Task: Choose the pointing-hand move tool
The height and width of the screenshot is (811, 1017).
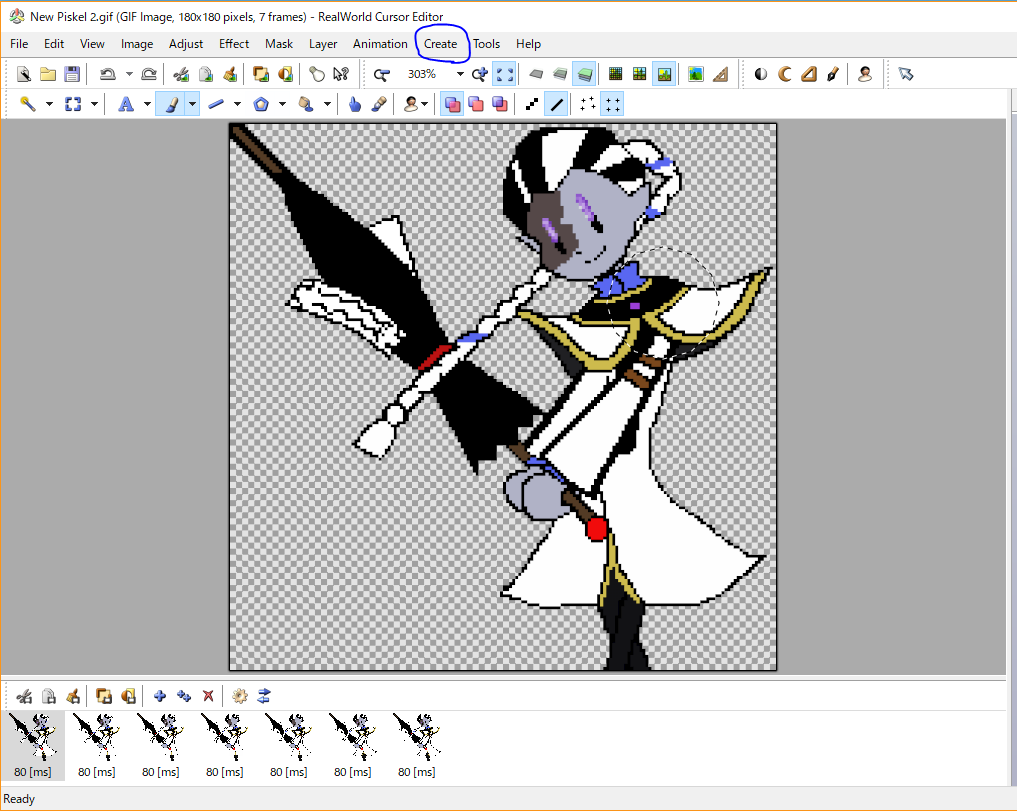Action: pyautogui.click(x=355, y=104)
